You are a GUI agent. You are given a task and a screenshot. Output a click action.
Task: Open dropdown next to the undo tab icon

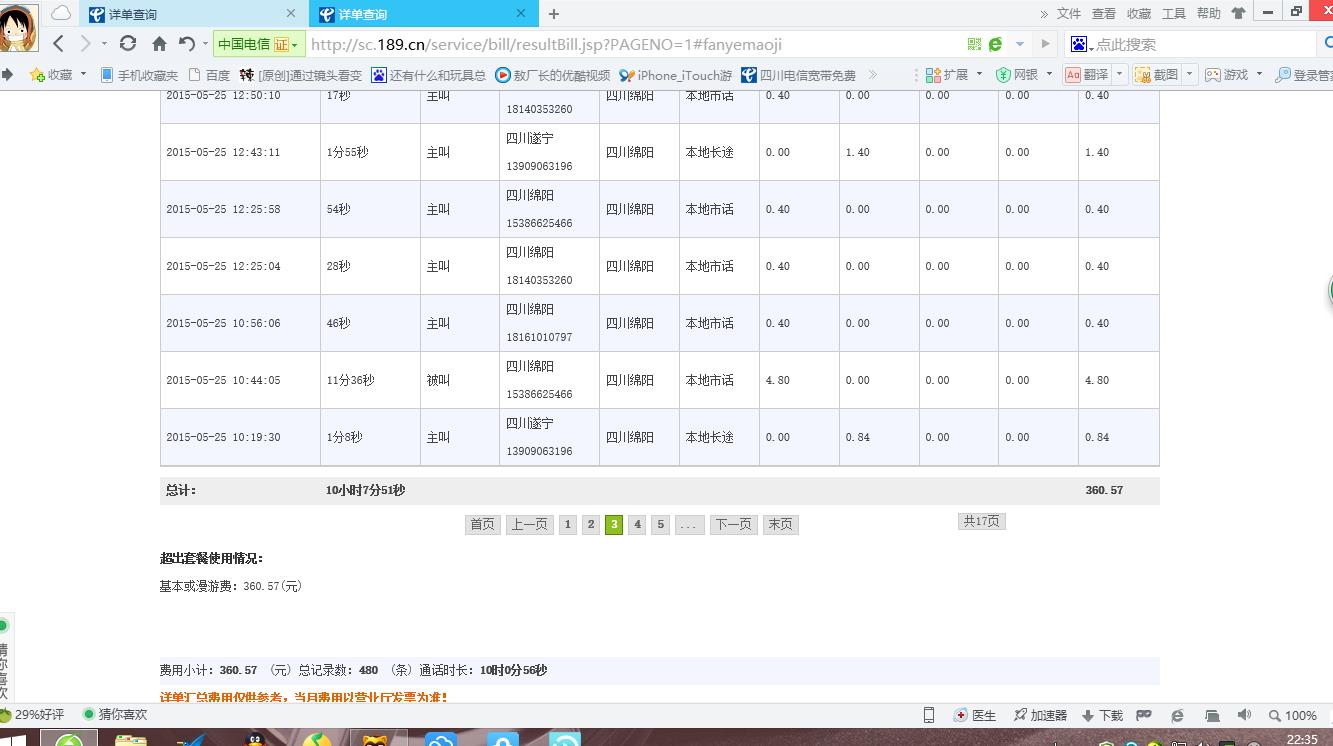point(205,44)
